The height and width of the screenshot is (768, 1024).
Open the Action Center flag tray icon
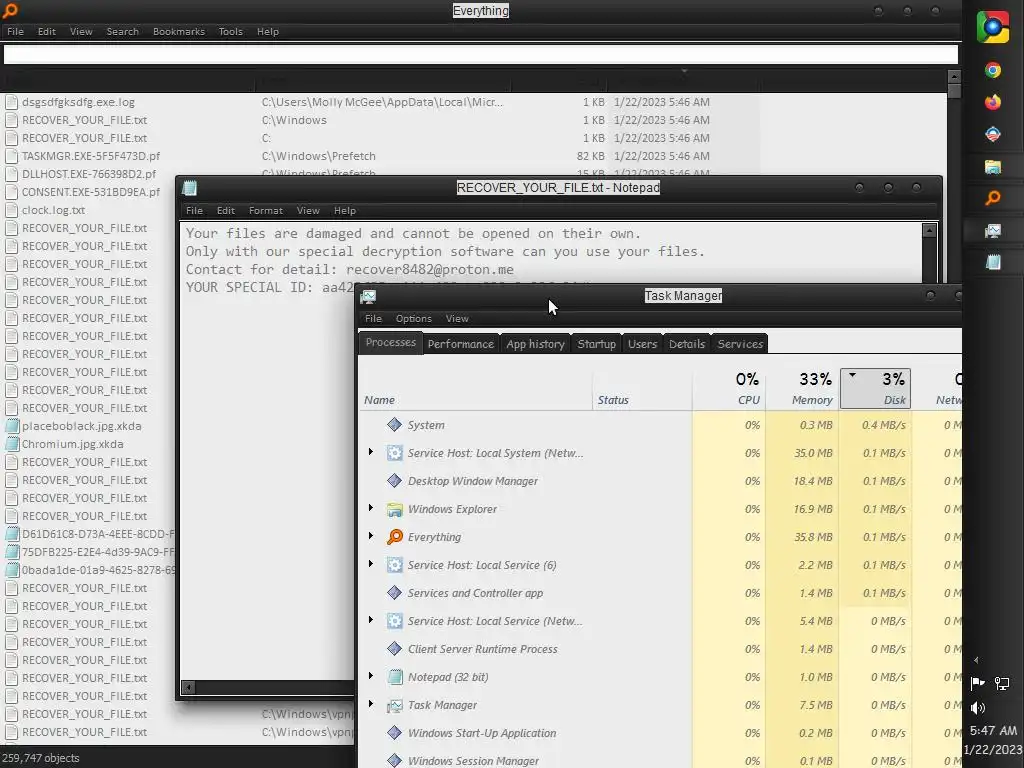(978, 684)
